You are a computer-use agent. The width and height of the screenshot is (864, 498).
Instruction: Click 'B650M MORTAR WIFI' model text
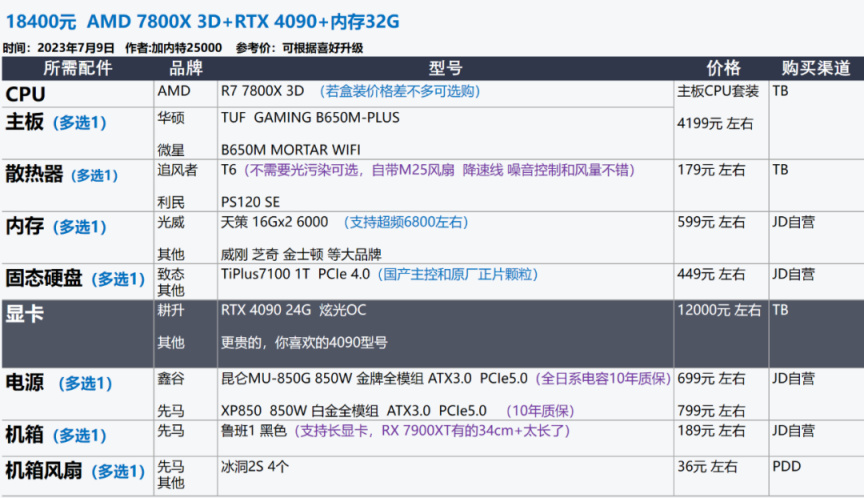tap(290, 149)
